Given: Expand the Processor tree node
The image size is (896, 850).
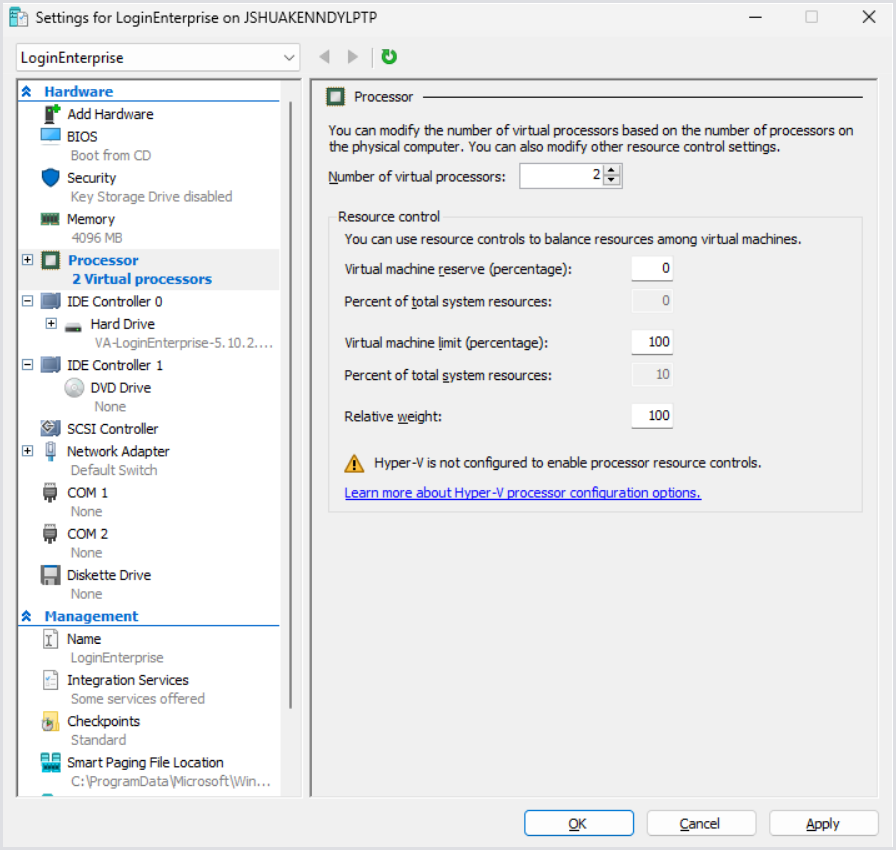Looking at the screenshot, I should pos(26,260).
